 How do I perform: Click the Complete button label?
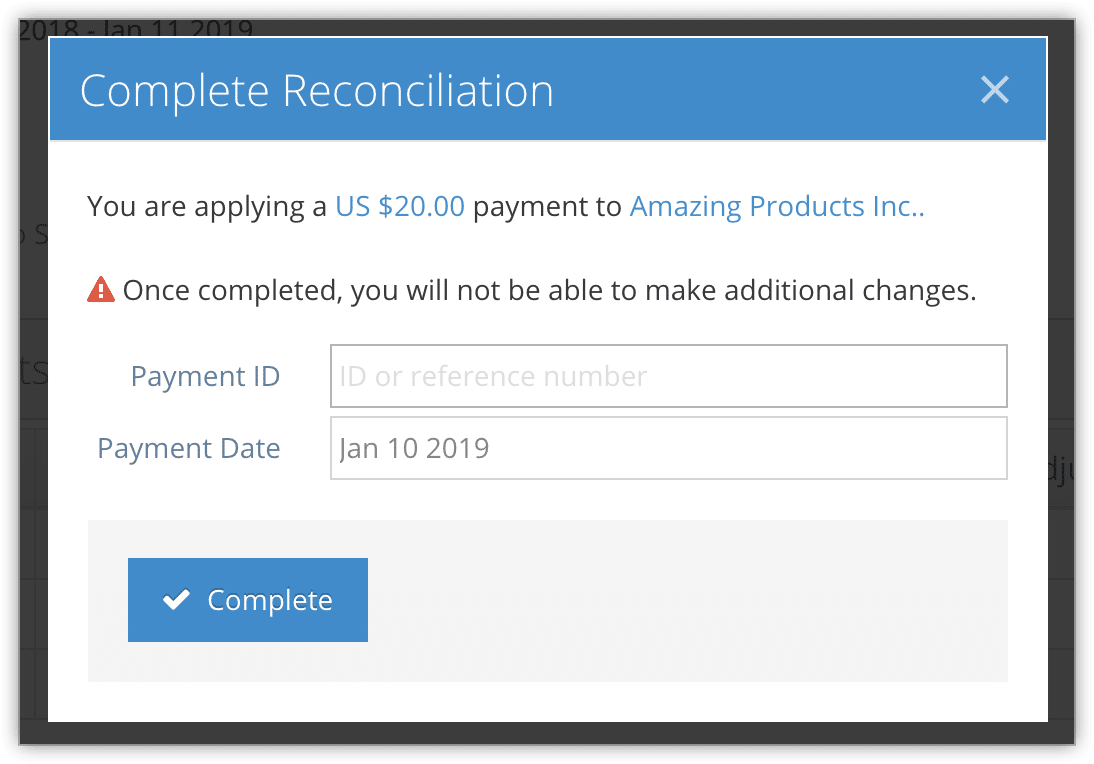[x=270, y=600]
